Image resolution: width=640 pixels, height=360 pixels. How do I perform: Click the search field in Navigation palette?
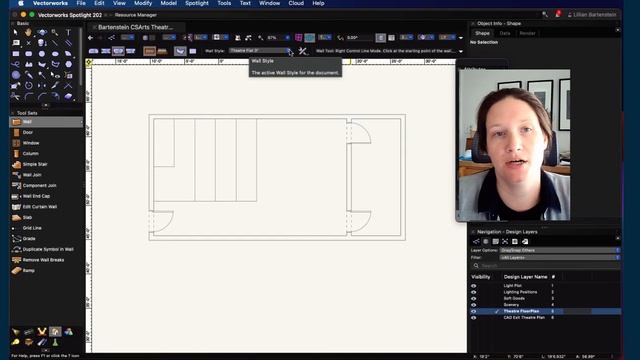click(x=545, y=265)
